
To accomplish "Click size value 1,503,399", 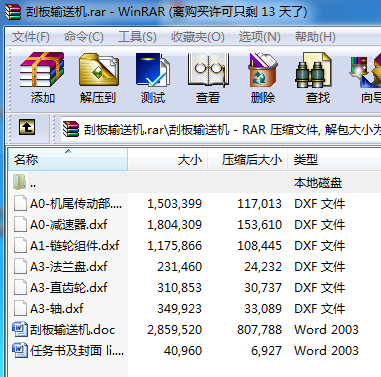I will 175,203.
